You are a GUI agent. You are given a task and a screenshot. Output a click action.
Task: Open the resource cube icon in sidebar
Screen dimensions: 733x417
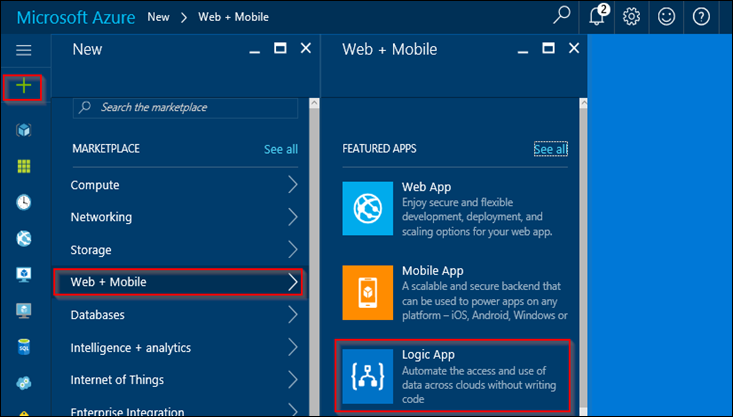click(24, 129)
